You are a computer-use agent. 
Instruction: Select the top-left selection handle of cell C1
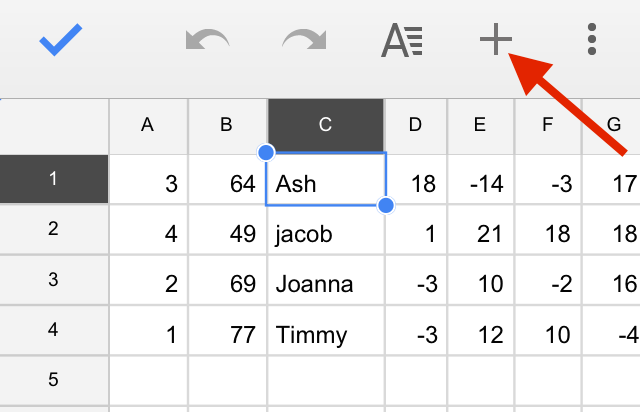coord(266,152)
